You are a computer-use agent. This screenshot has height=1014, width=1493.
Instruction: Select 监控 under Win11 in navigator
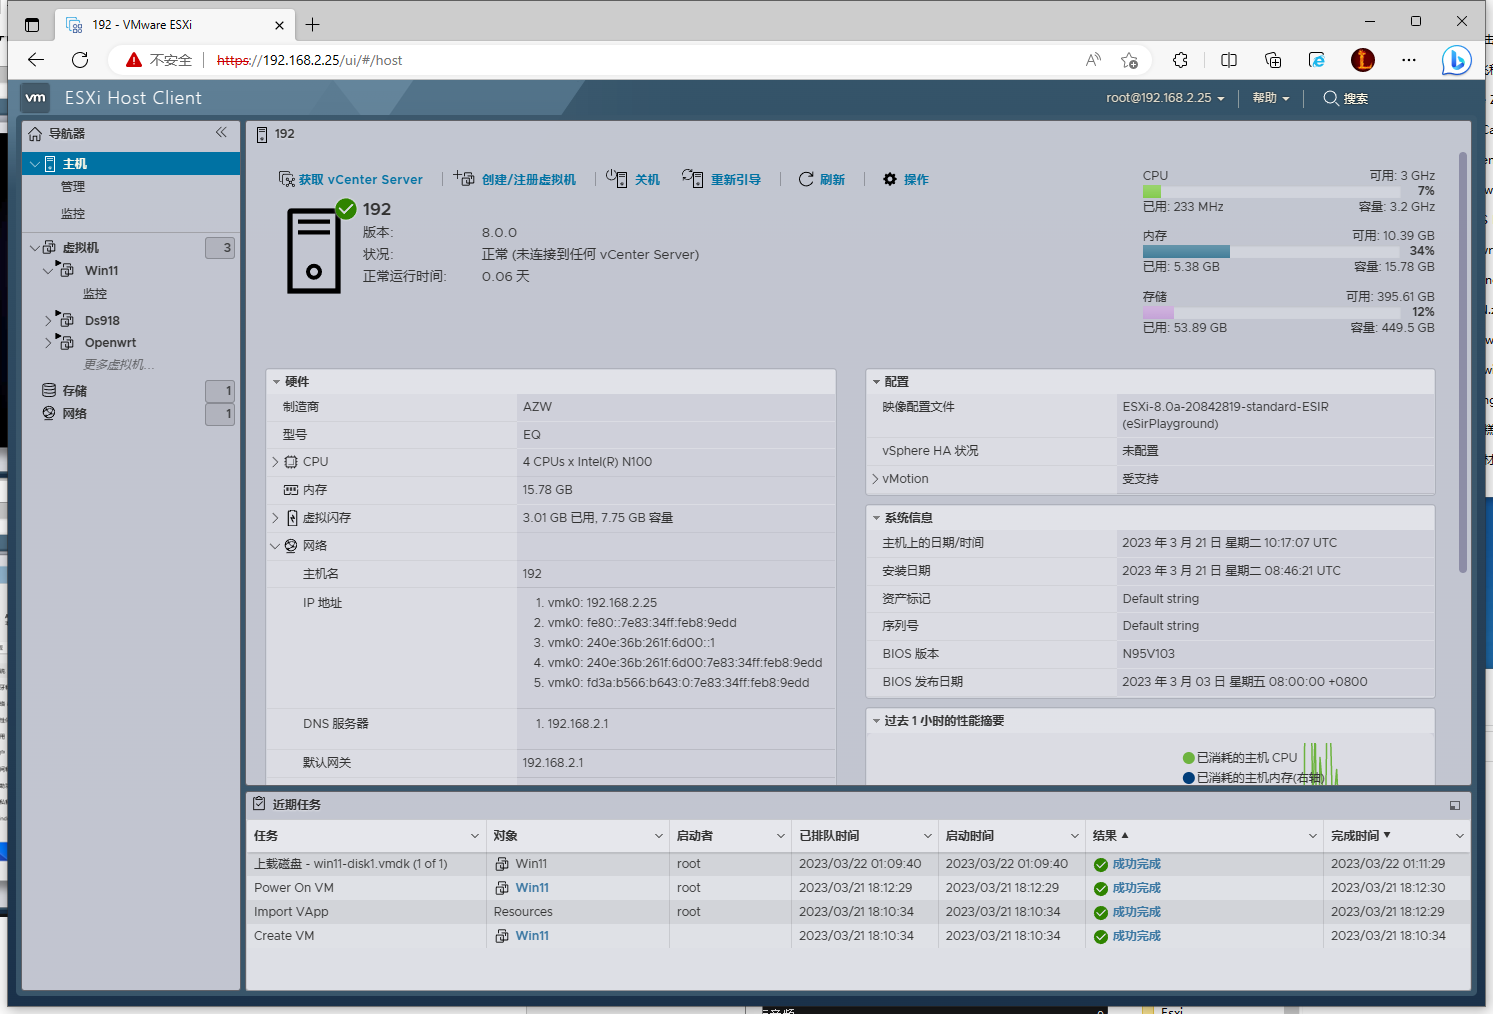click(x=95, y=294)
